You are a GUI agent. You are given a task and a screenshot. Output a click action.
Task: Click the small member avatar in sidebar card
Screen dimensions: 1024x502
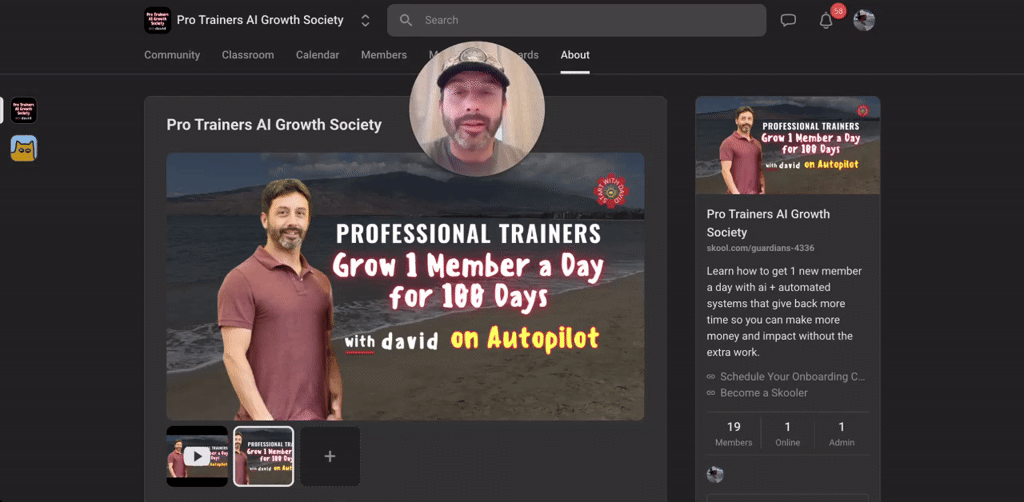pos(715,475)
